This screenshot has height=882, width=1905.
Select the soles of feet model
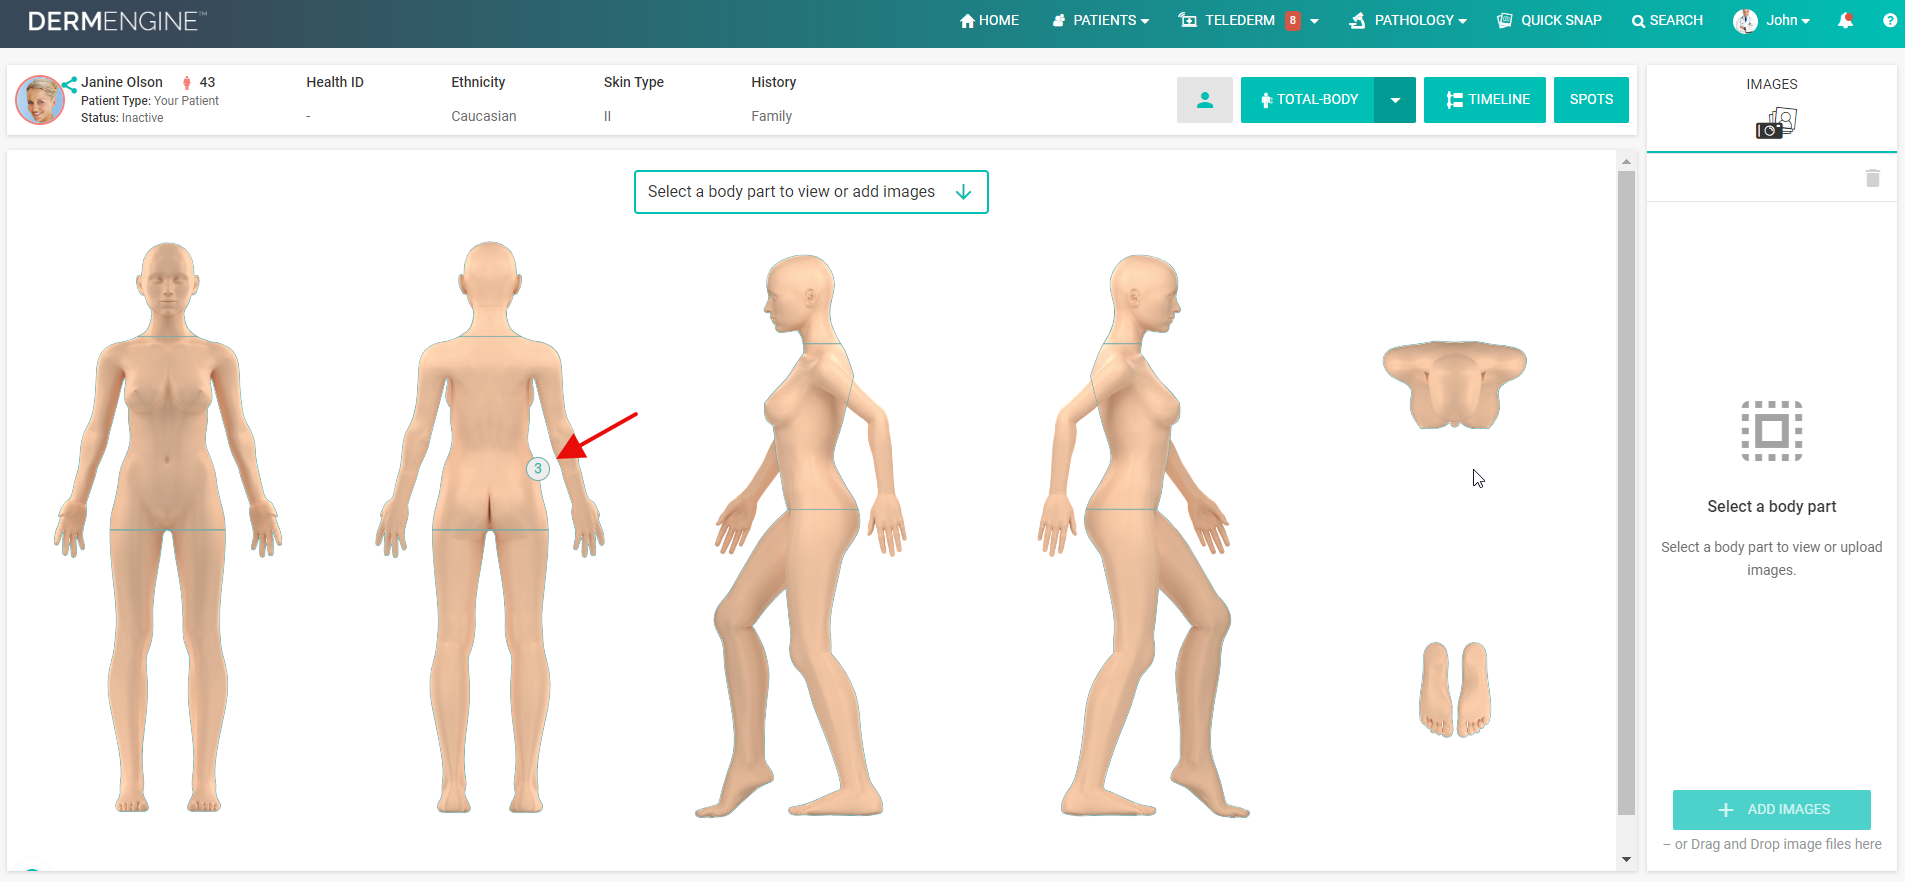1455,690
